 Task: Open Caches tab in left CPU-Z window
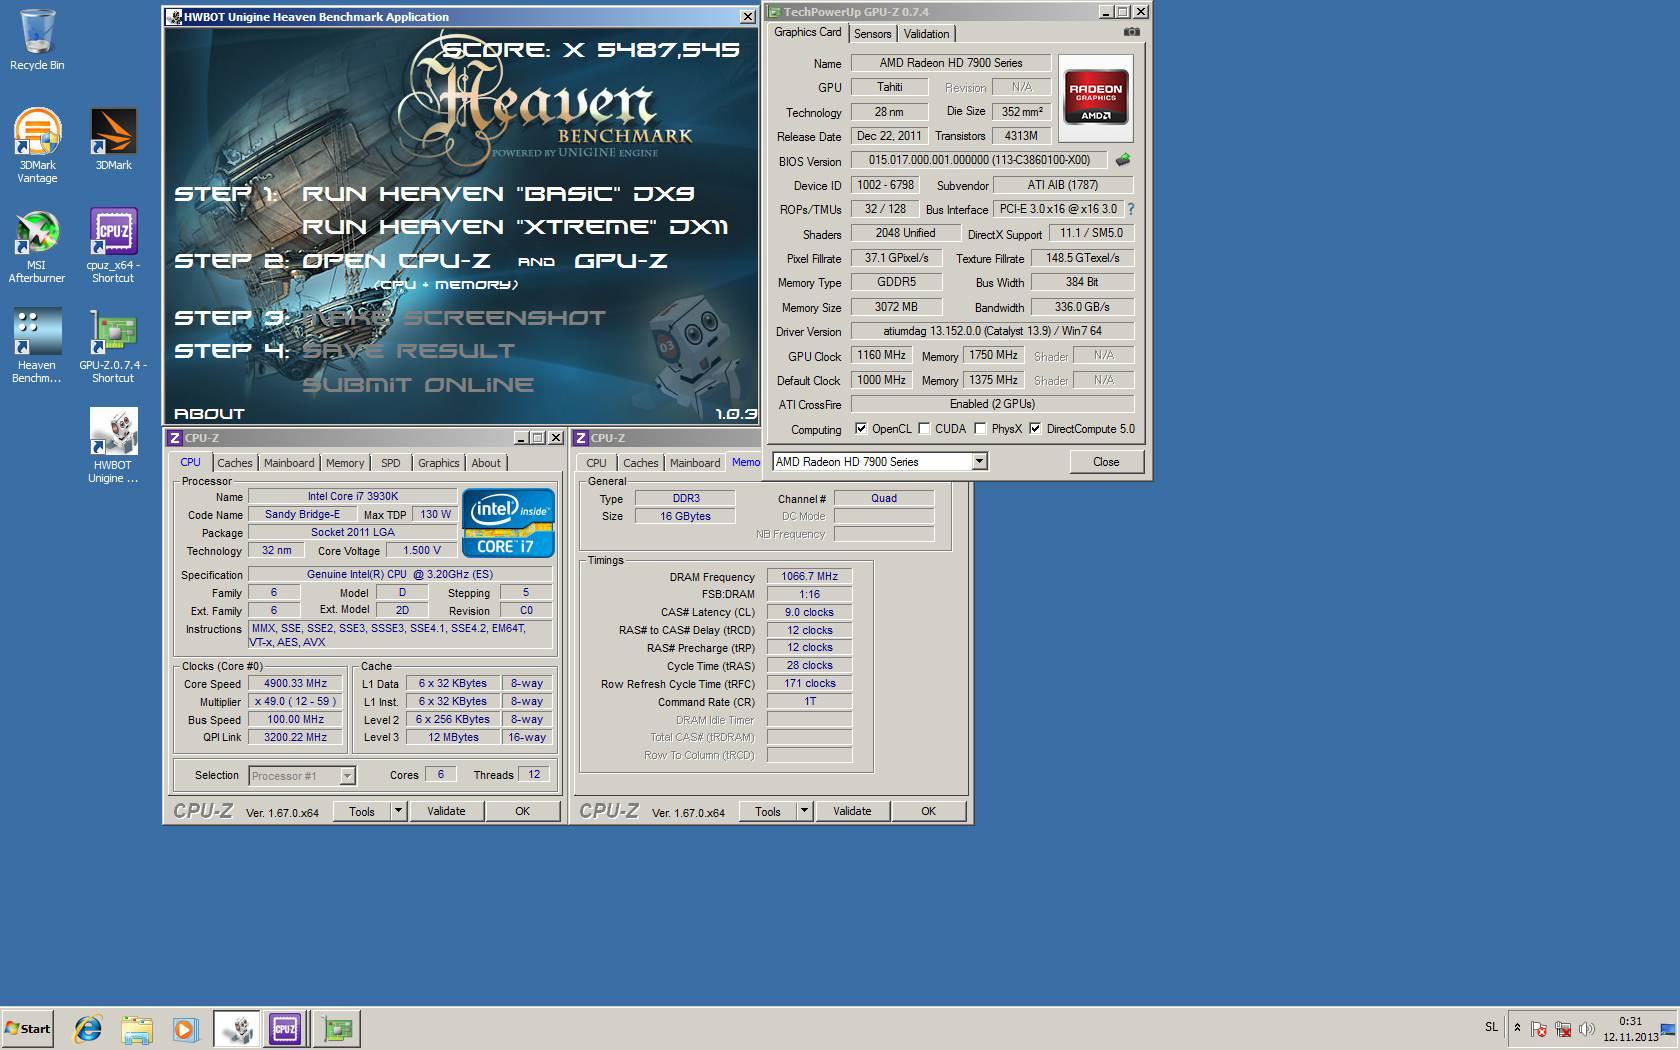tap(235, 463)
